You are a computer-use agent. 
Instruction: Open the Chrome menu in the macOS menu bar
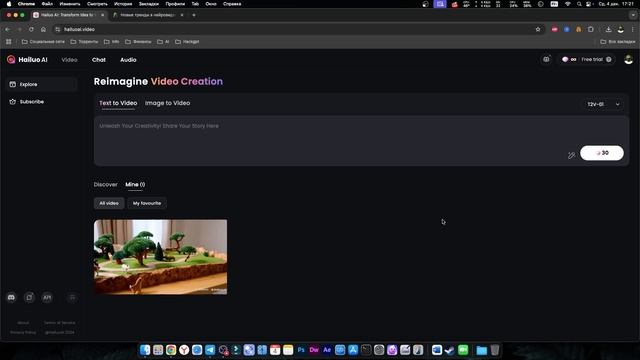(26, 4)
